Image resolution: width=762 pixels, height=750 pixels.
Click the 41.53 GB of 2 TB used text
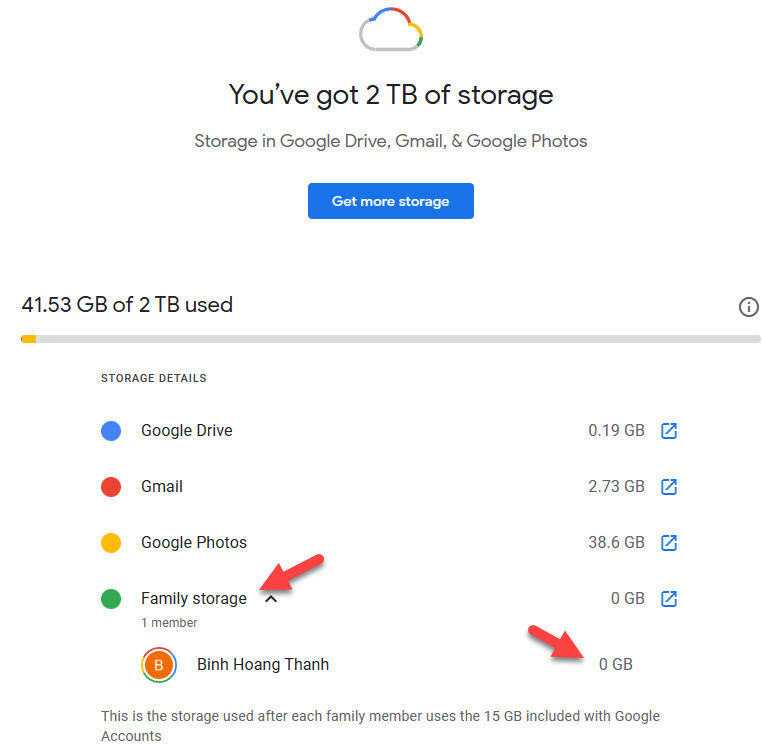[x=127, y=305]
